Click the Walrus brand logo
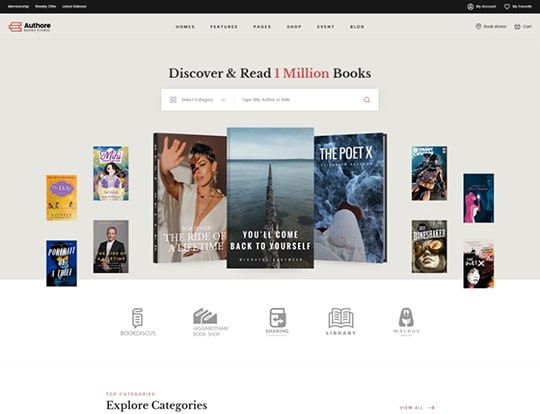 (406, 322)
